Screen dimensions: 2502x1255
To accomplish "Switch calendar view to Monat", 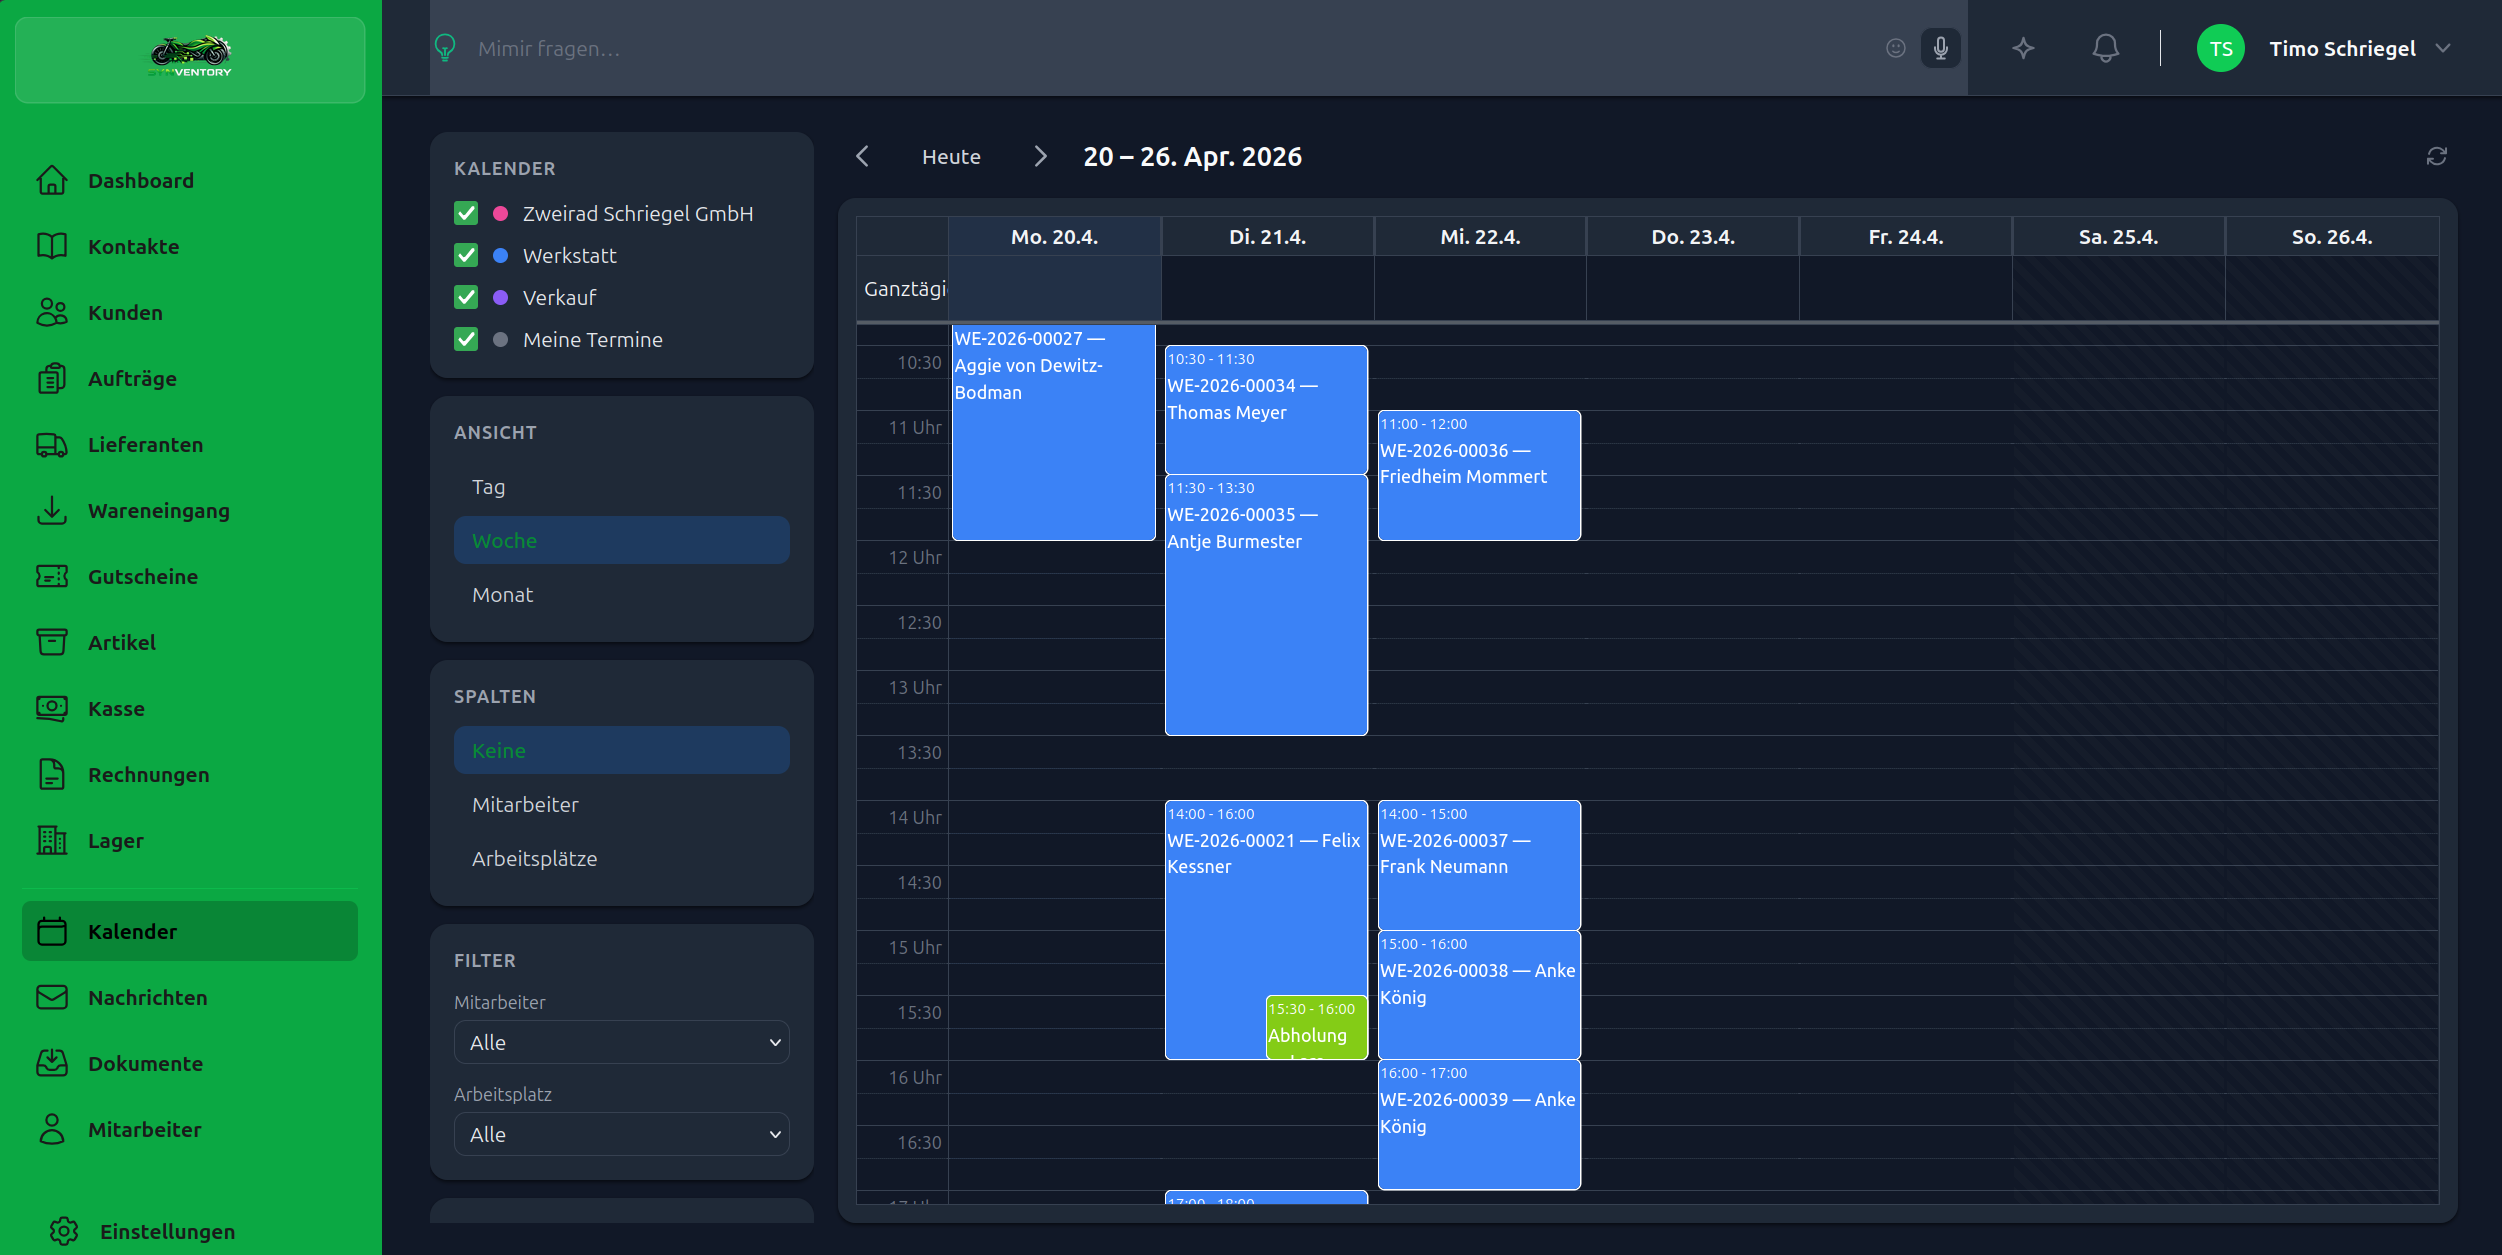I will pyautogui.click(x=502, y=595).
